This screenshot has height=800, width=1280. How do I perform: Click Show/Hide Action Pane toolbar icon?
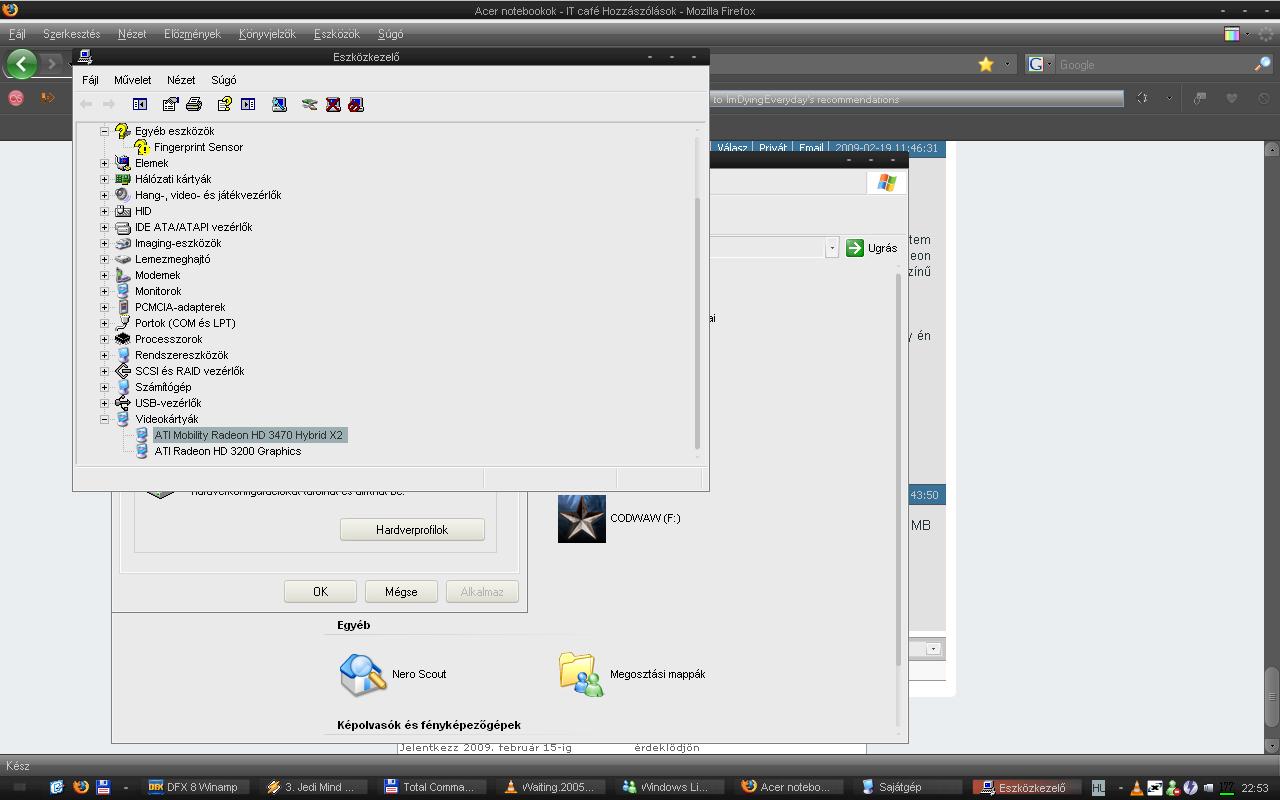click(248, 104)
